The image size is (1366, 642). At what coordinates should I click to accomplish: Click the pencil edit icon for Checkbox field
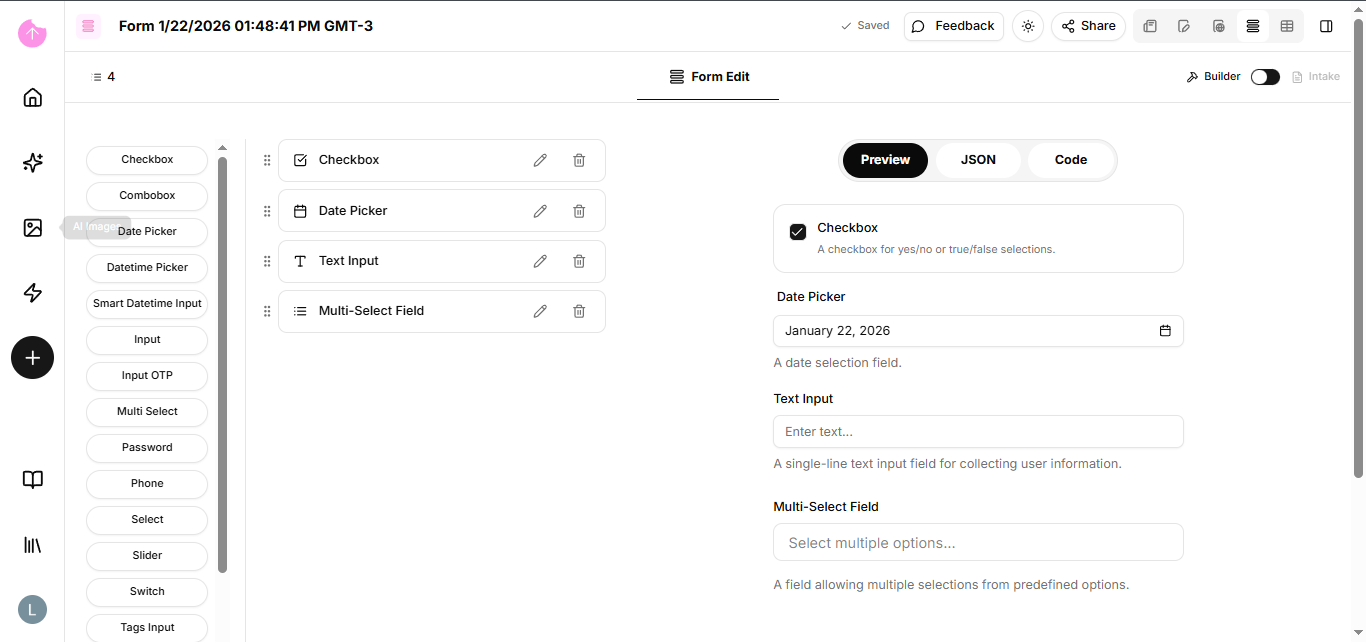tap(540, 160)
